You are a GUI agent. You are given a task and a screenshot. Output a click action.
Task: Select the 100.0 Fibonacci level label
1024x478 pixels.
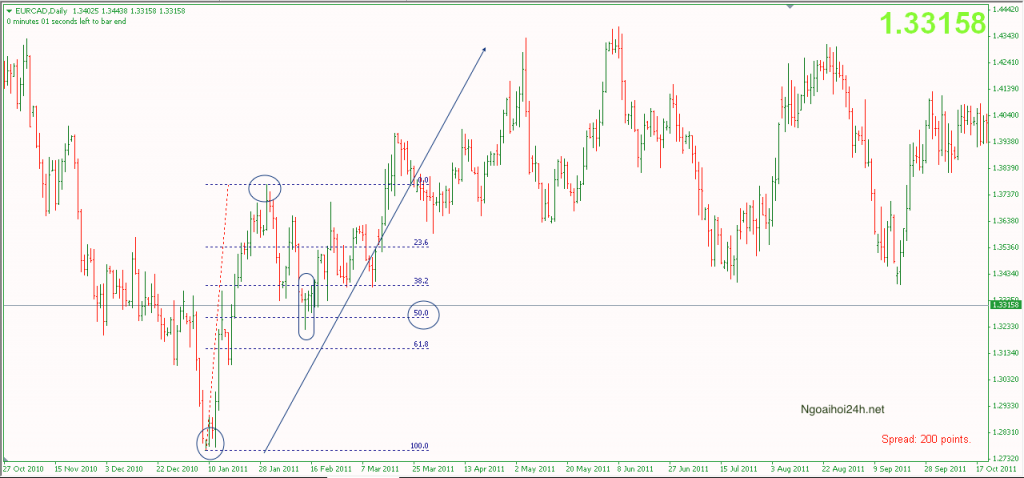click(x=419, y=446)
